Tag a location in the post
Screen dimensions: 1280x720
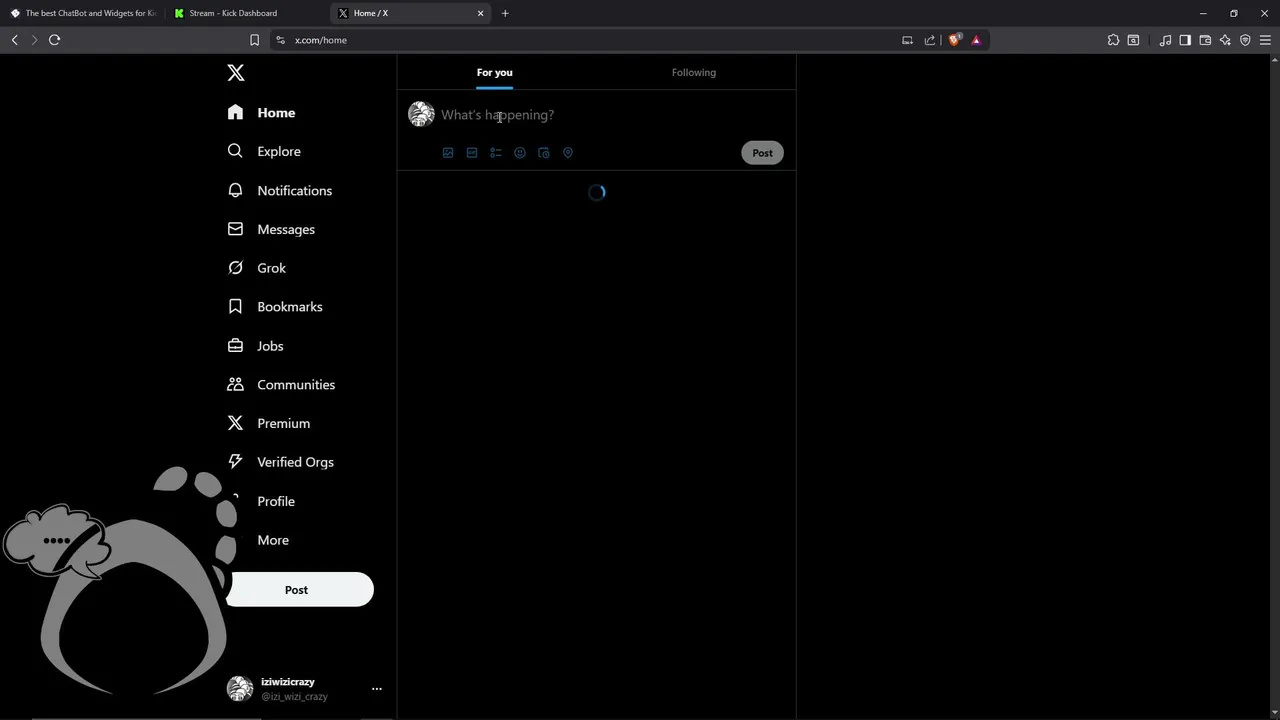[x=568, y=153]
